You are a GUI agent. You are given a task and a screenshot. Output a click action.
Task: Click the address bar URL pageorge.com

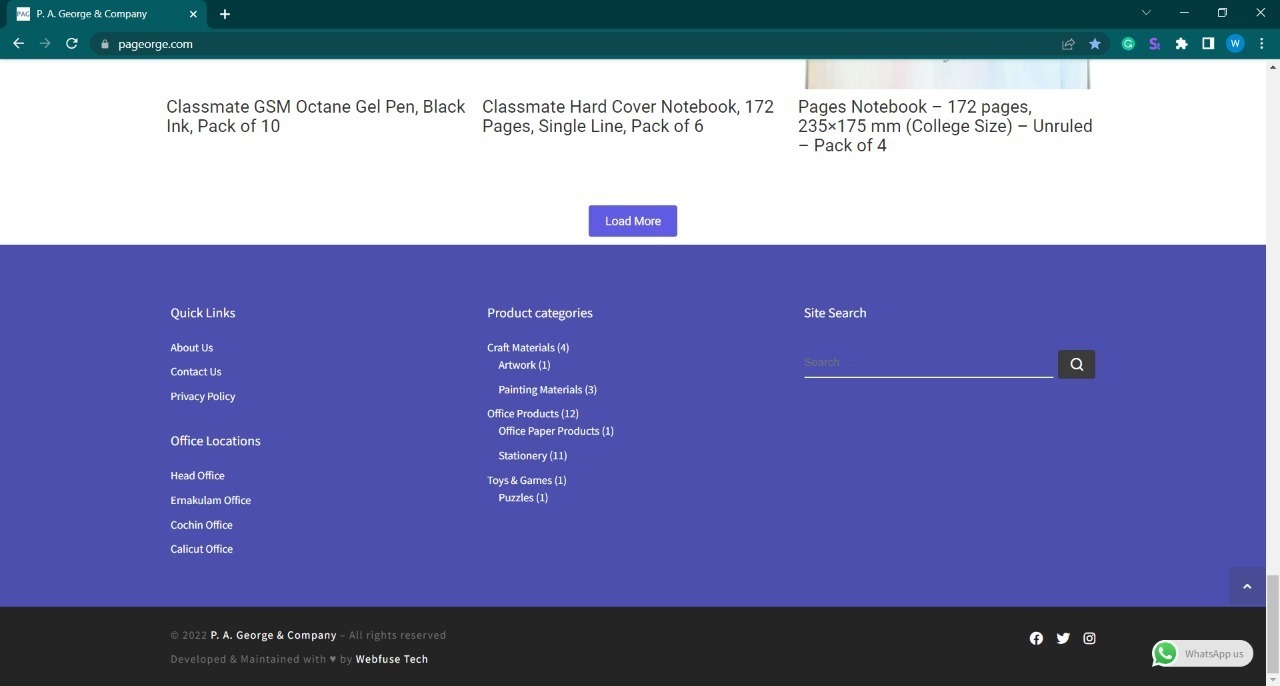click(155, 44)
